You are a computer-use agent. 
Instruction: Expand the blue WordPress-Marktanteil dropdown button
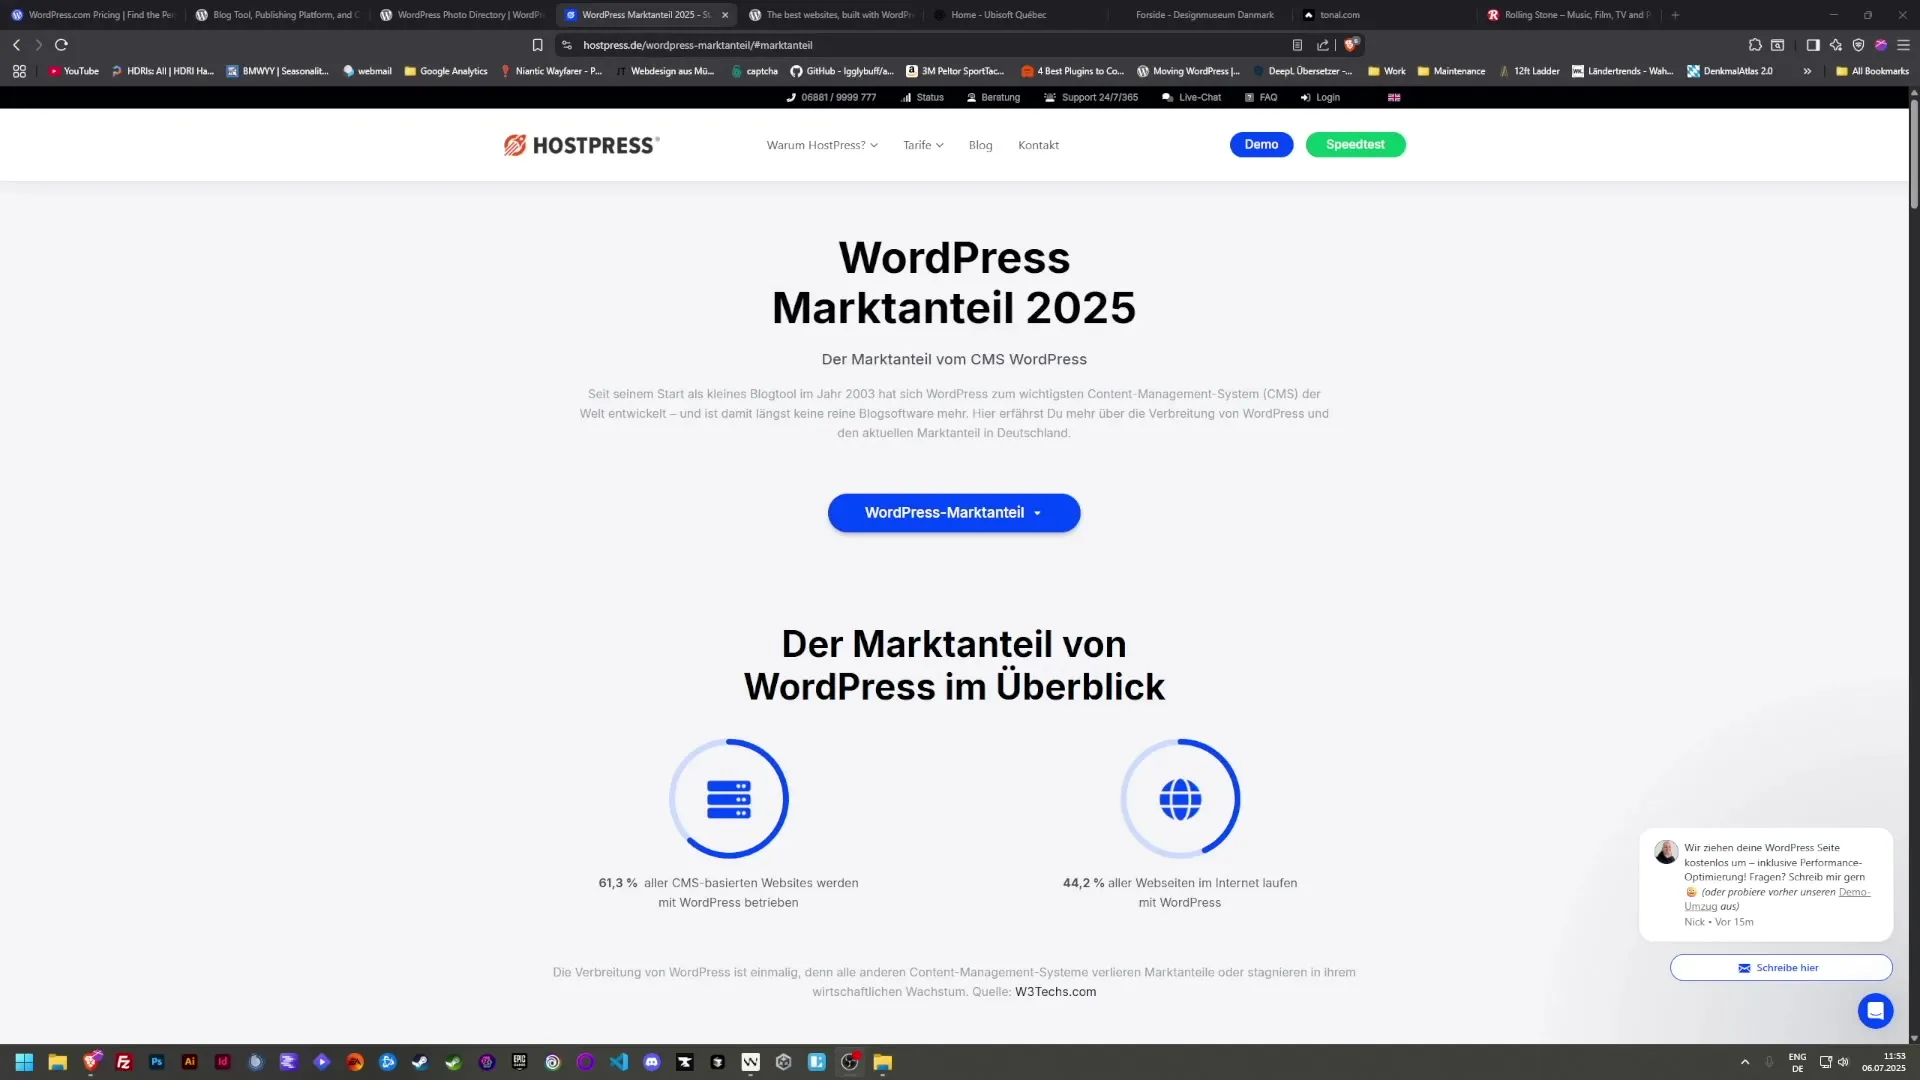coord(953,512)
